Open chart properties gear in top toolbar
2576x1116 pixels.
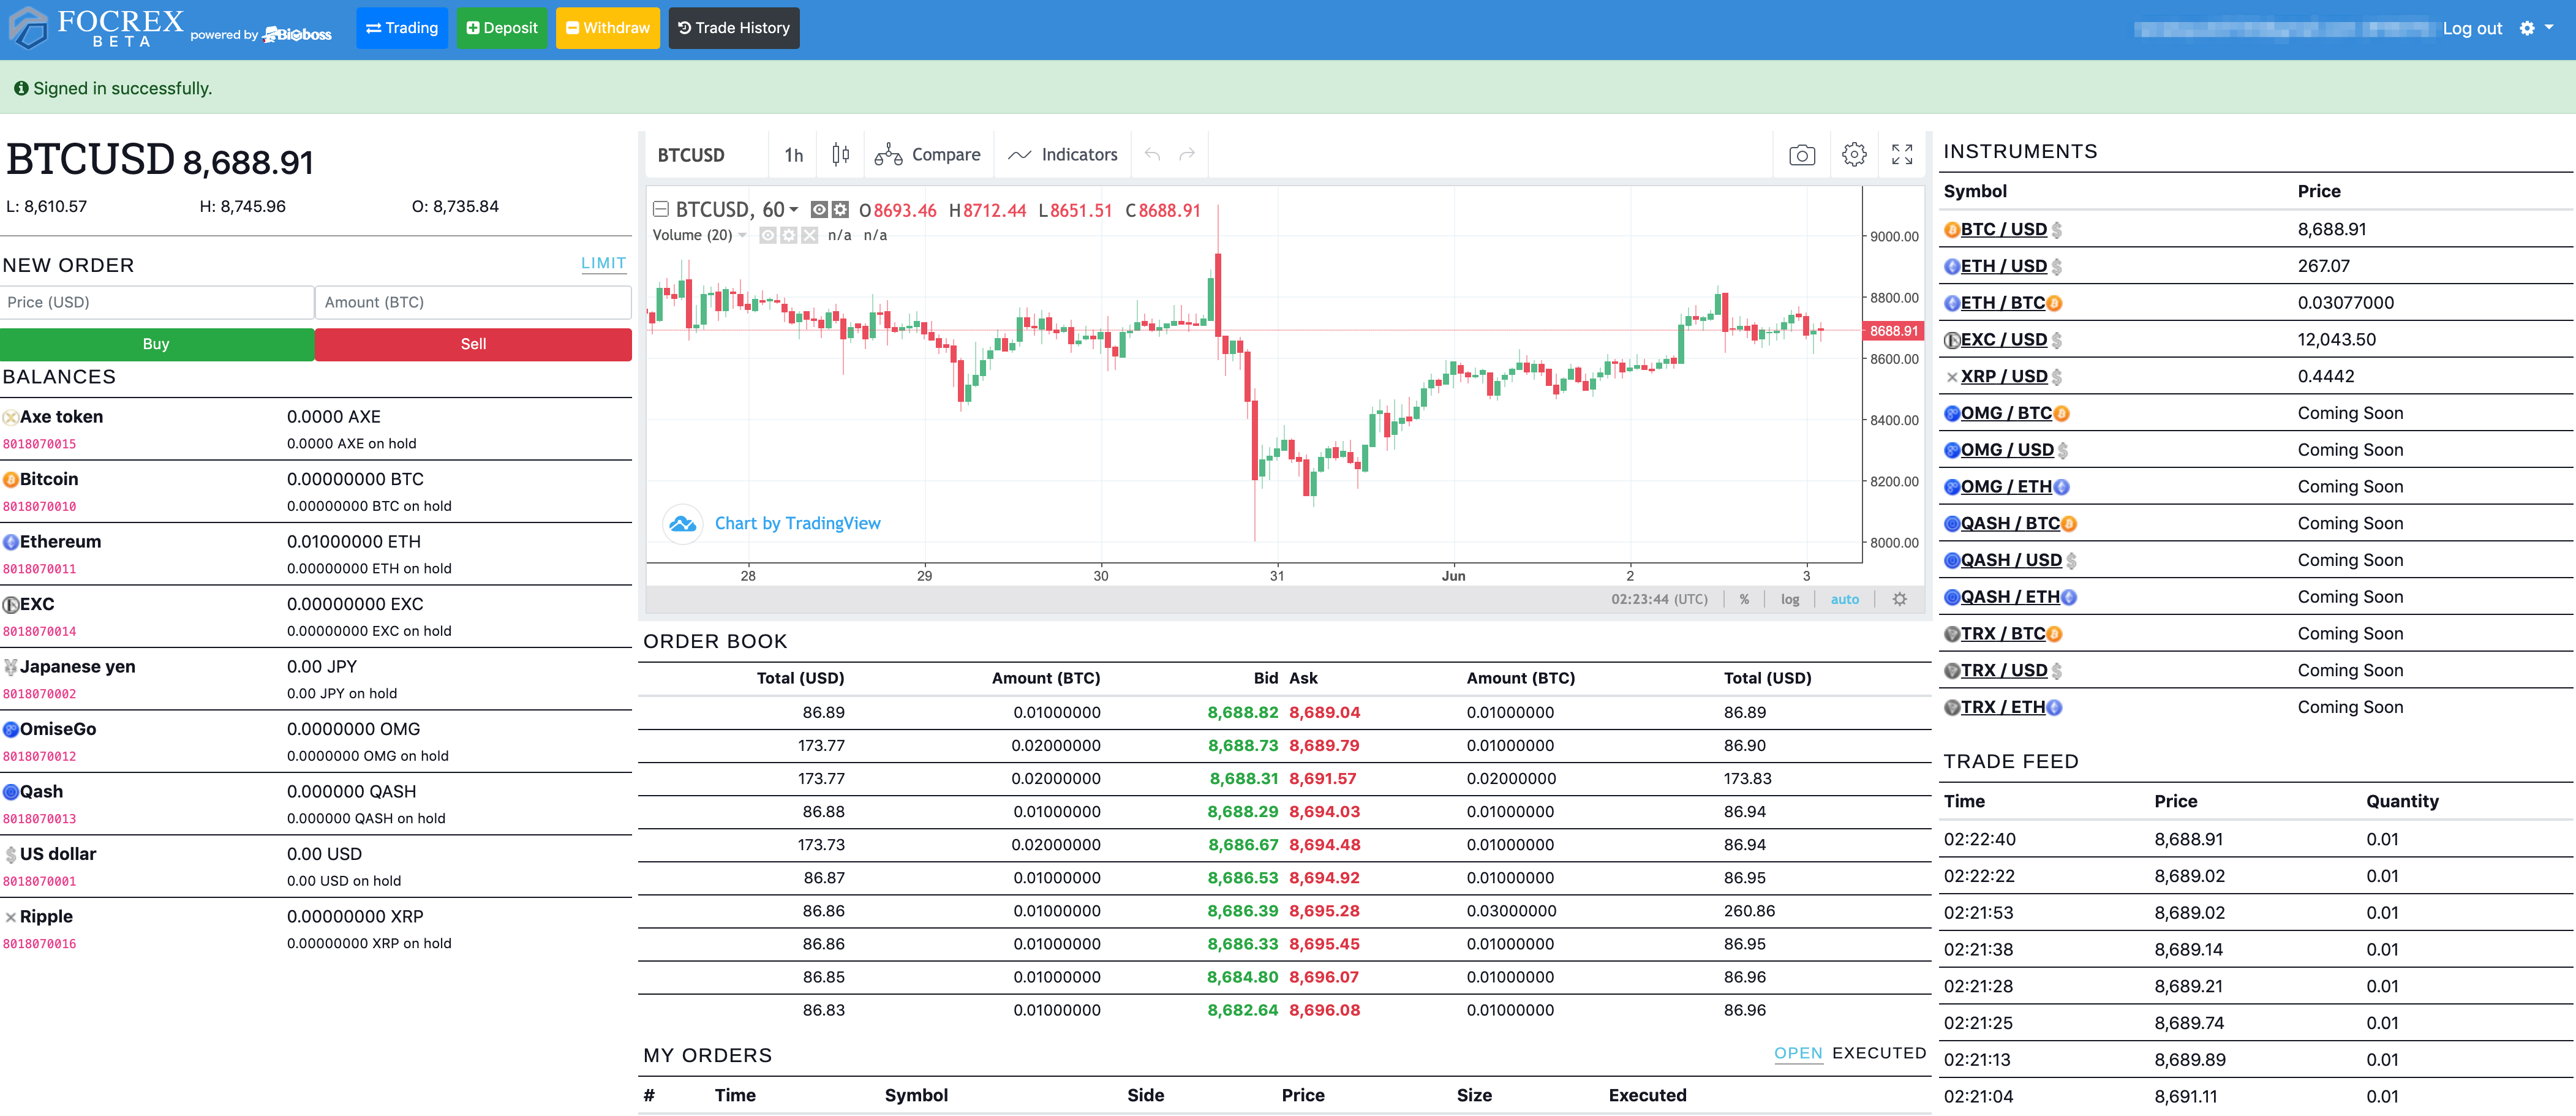pos(1853,155)
